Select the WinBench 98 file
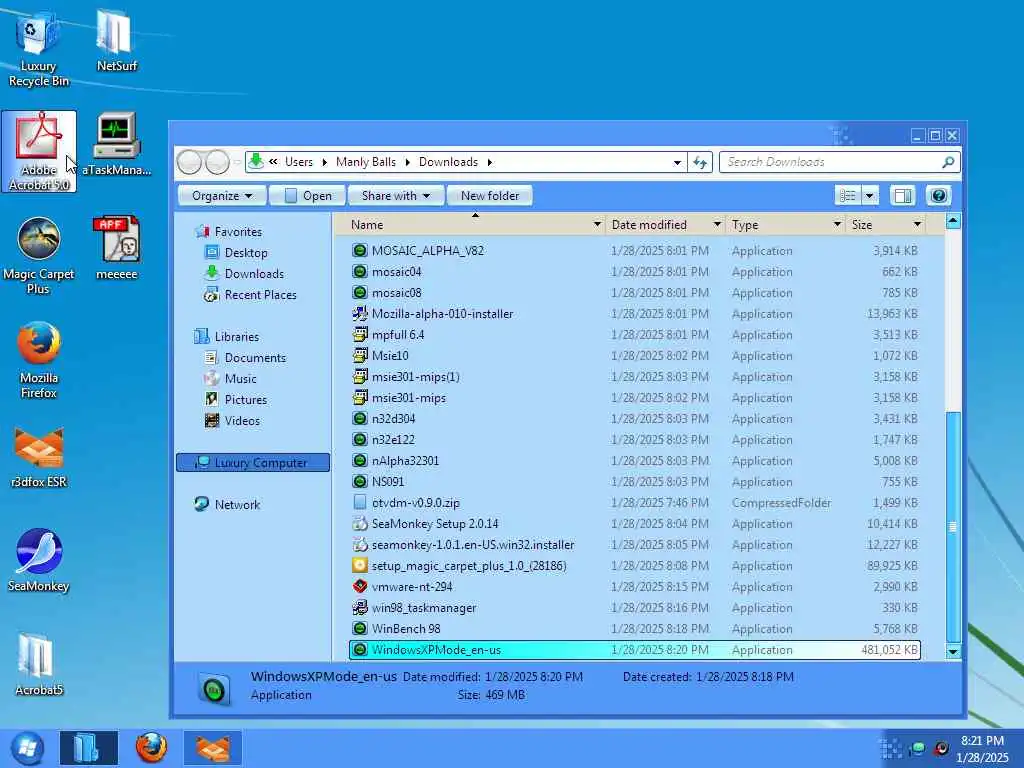This screenshot has width=1024, height=768. [635, 629]
